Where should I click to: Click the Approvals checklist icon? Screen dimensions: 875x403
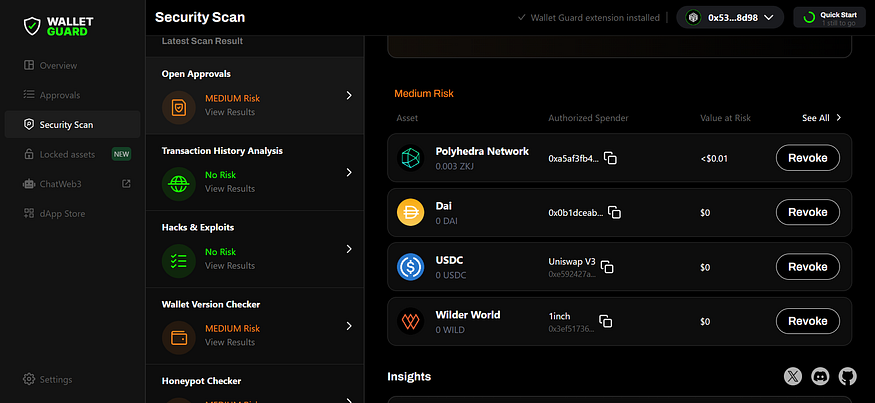click(x=29, y=95)
